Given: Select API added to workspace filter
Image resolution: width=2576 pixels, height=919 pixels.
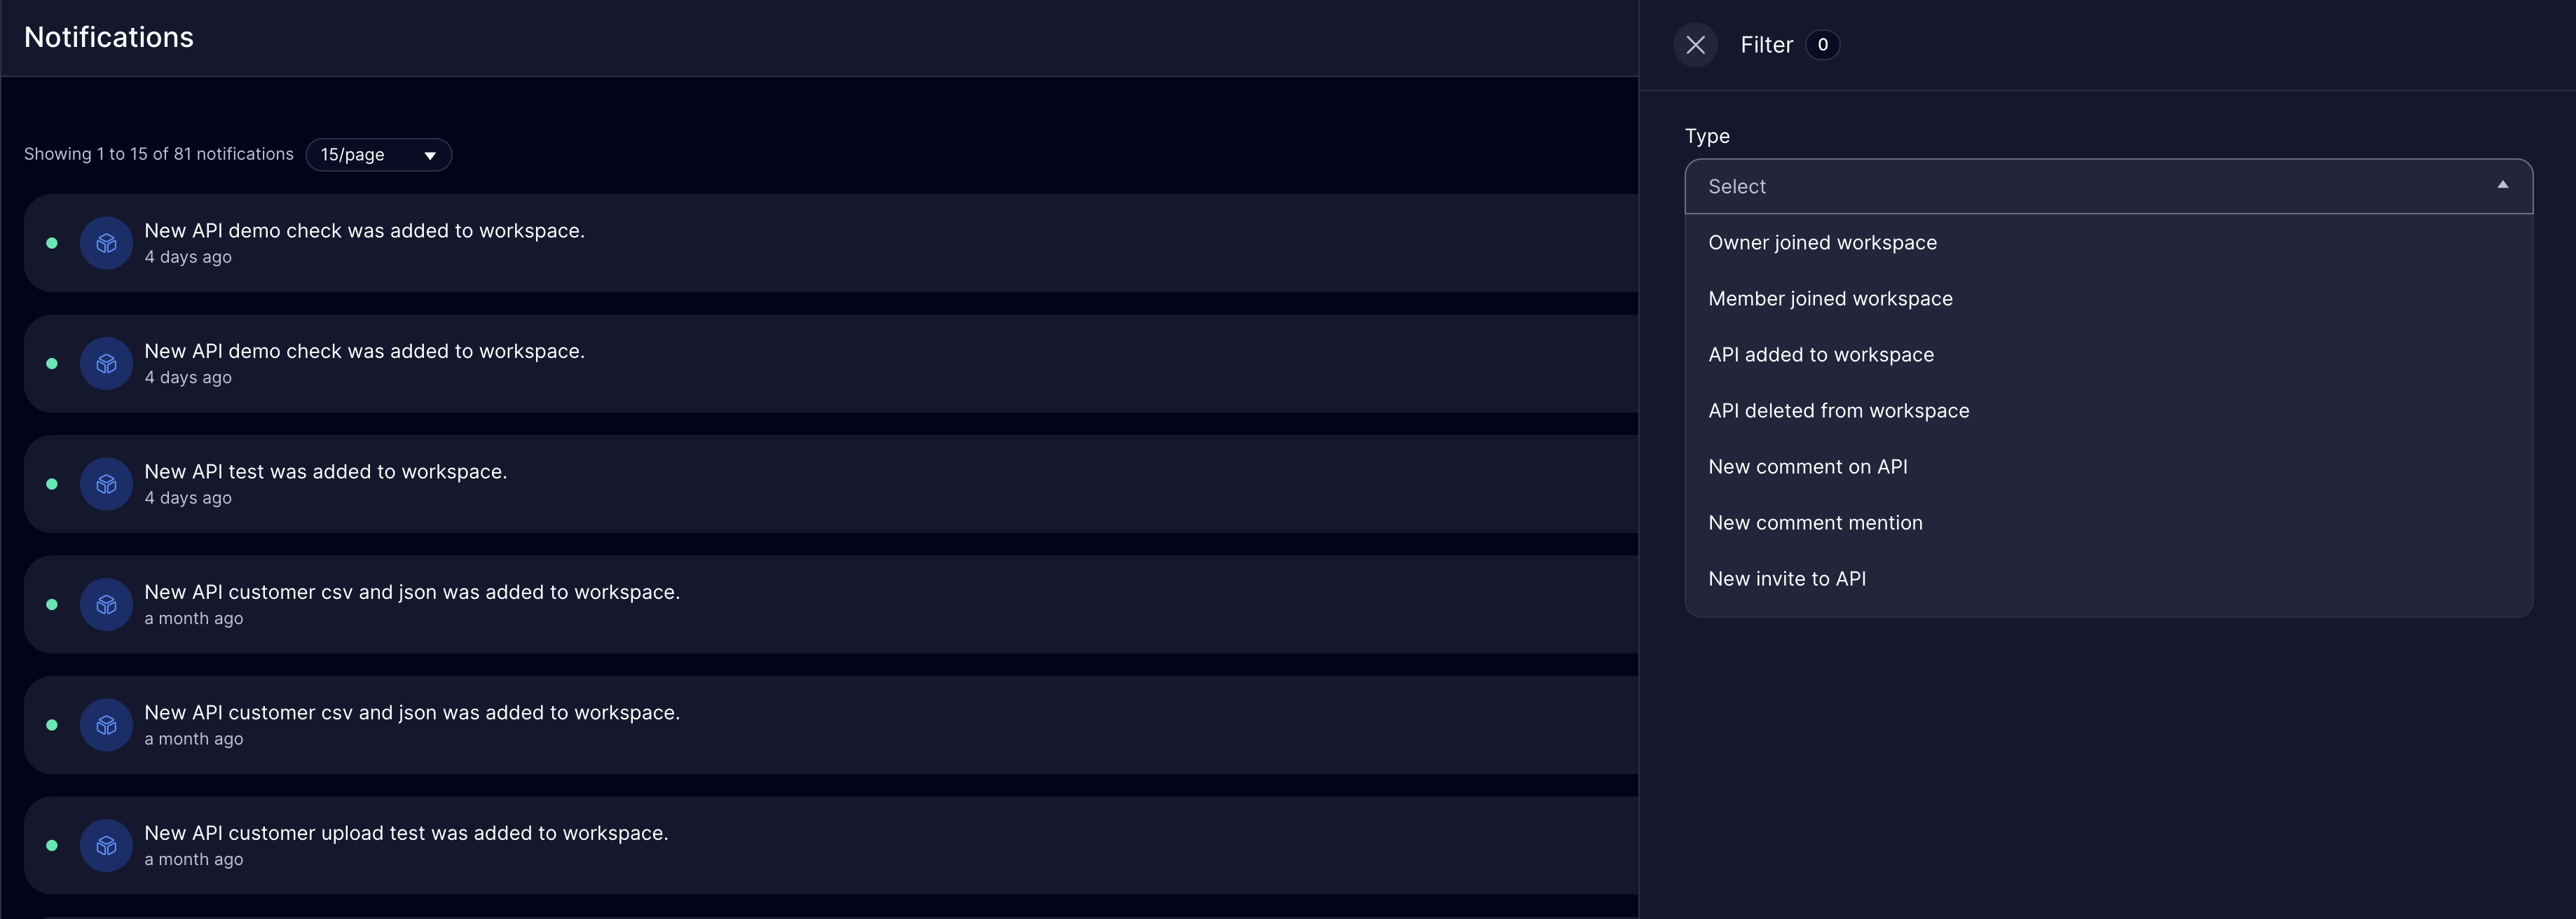Looking at the screenshot, I should pyautogui.click(x=1820, y=355).
